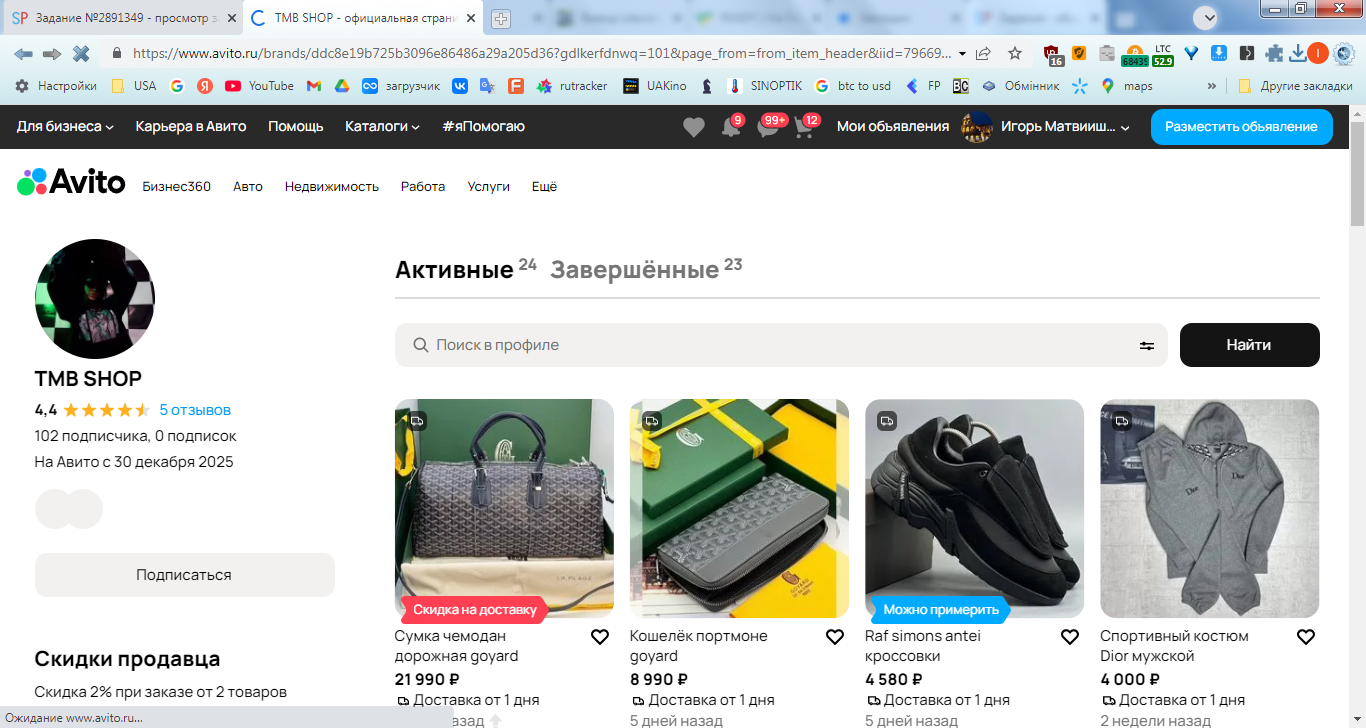The height and width of the screenshot is (728, 1366).
Task: Open search filter settings icon in profile search
Action: point(1147,345)
